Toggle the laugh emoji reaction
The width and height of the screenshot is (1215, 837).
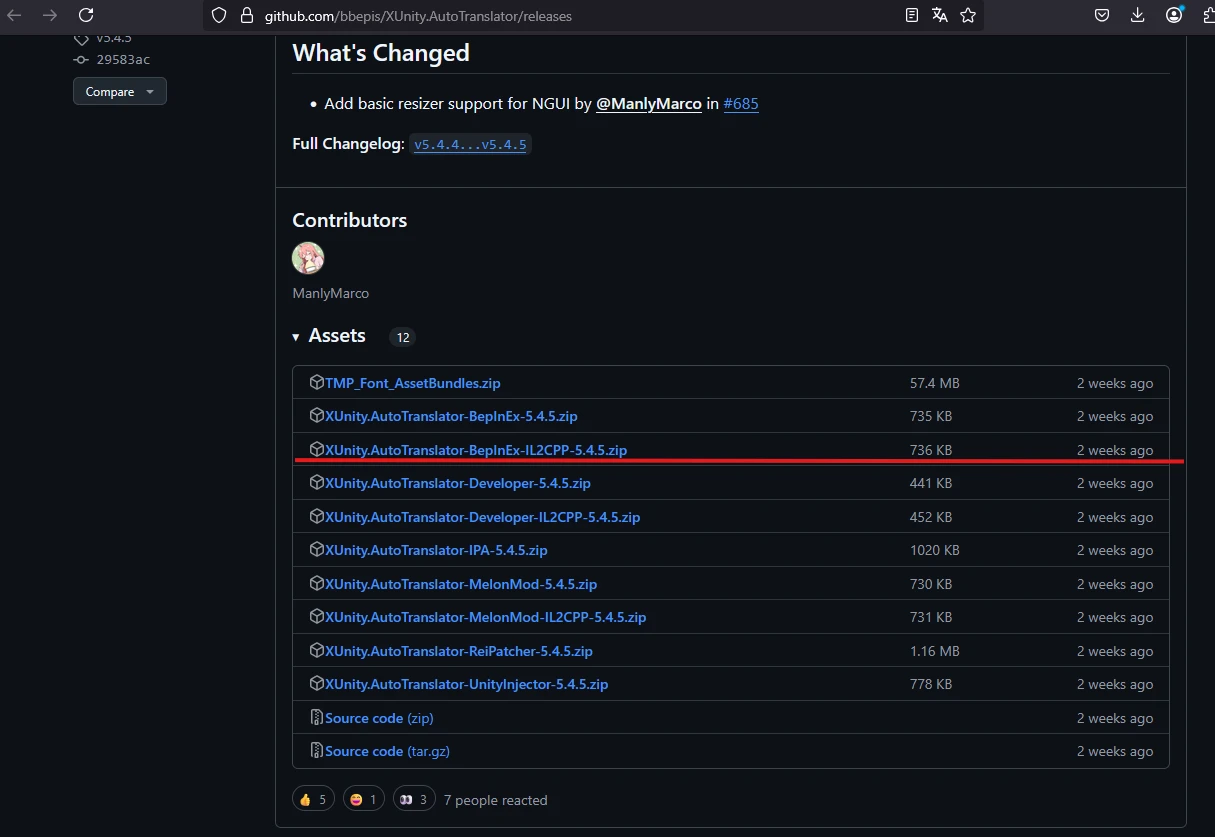click(364, 799)
